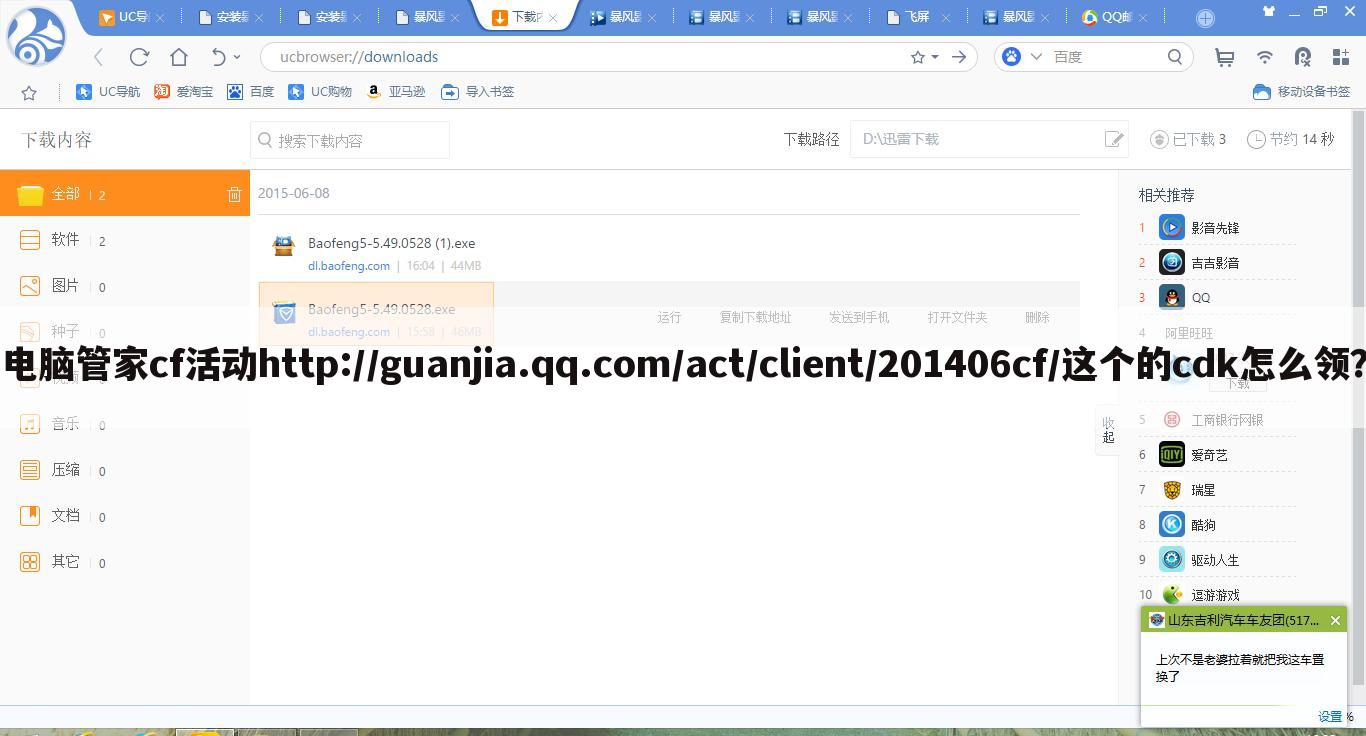This screenshot has width=1366, height=736.
Task: Click the undo closed tab icon
Action: tap(219, 57)
